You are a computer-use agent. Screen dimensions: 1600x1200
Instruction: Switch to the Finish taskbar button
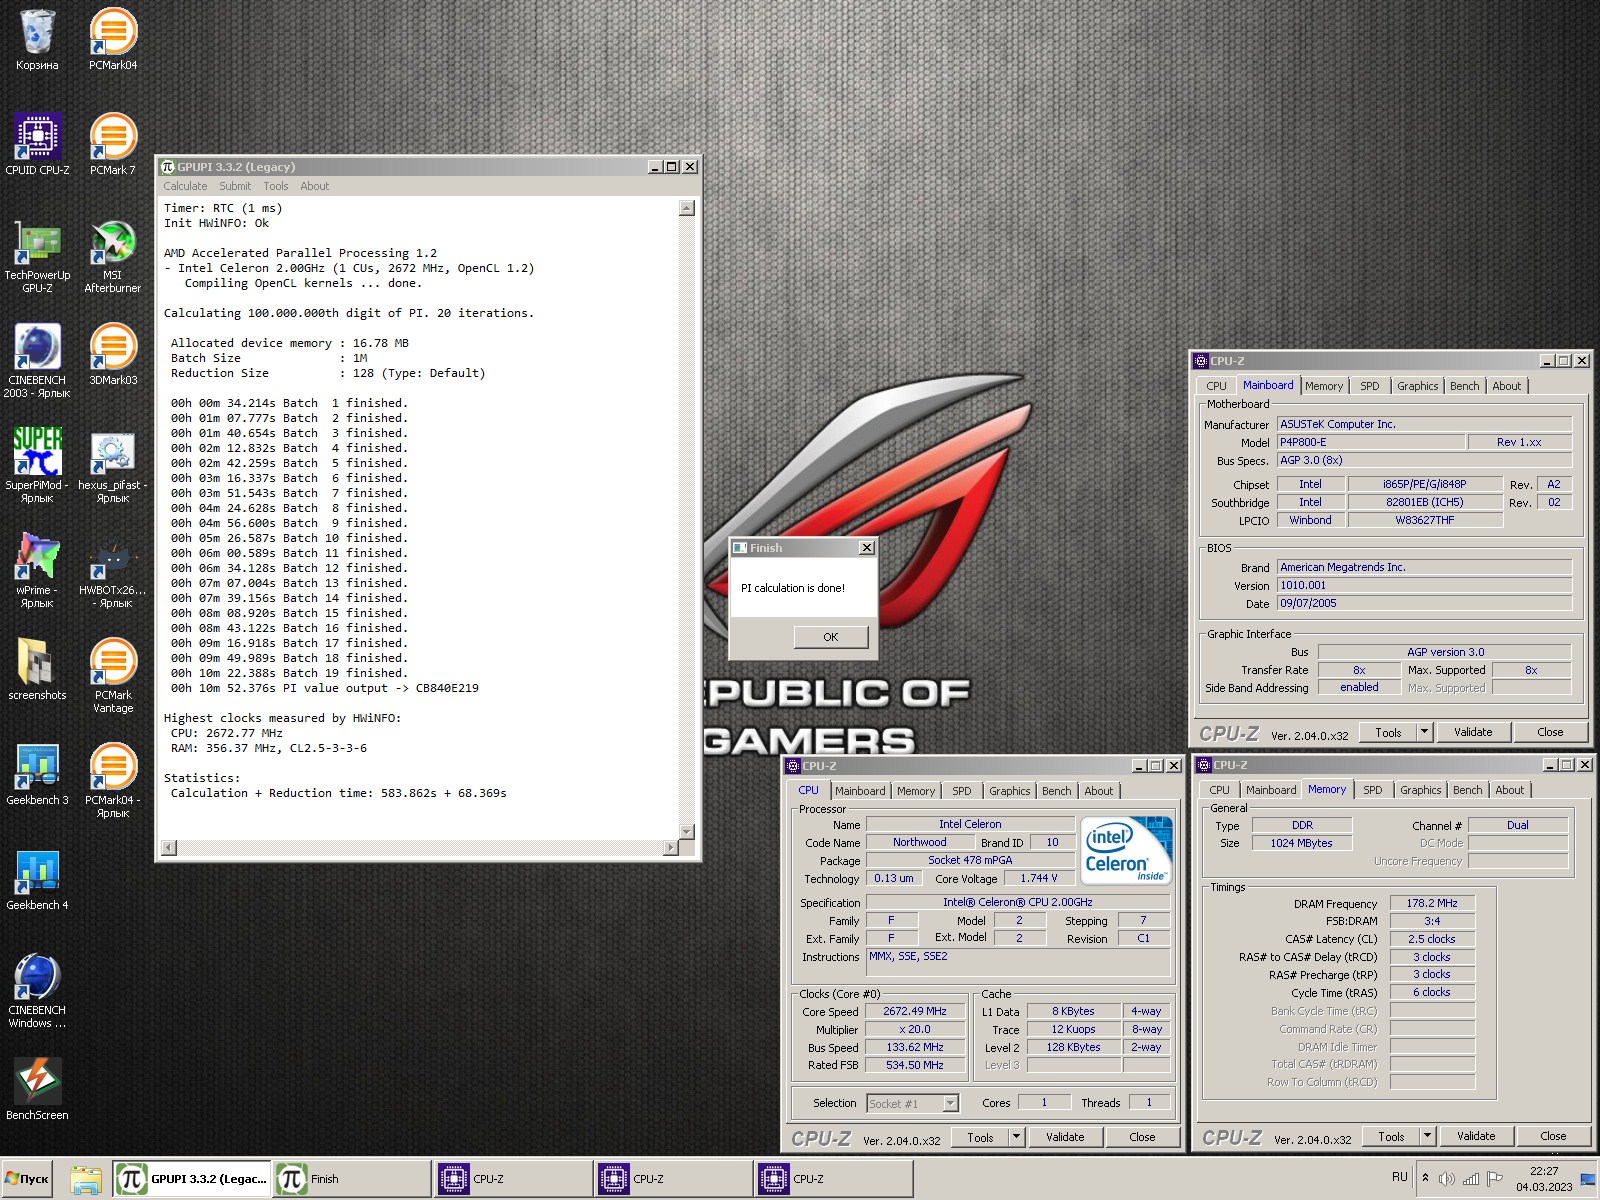tap(352, 1179)
